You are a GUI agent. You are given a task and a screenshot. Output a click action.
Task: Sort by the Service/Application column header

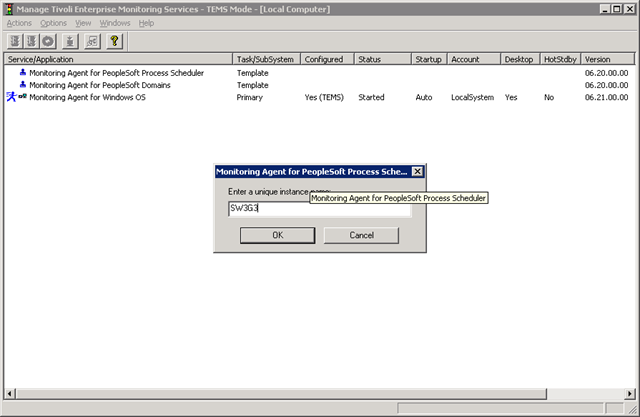[x=118, y=59]
